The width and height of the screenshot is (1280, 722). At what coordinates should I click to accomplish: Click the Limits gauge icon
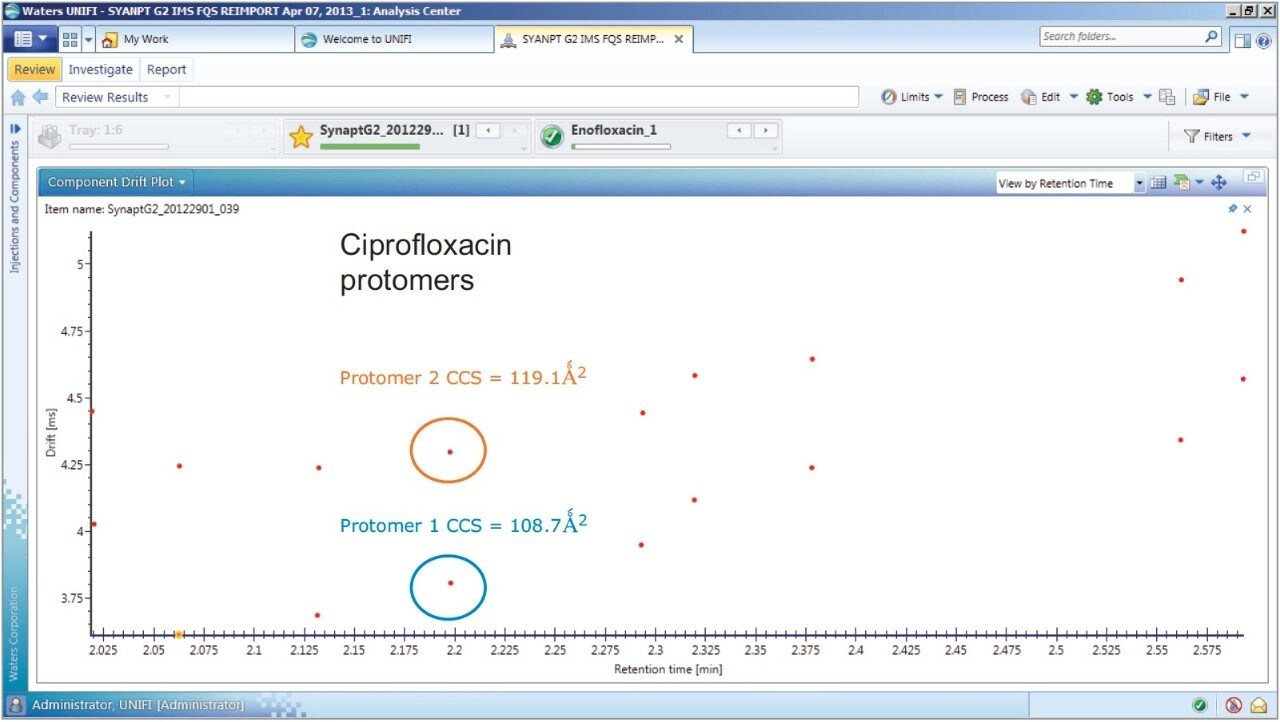[888, 97]
